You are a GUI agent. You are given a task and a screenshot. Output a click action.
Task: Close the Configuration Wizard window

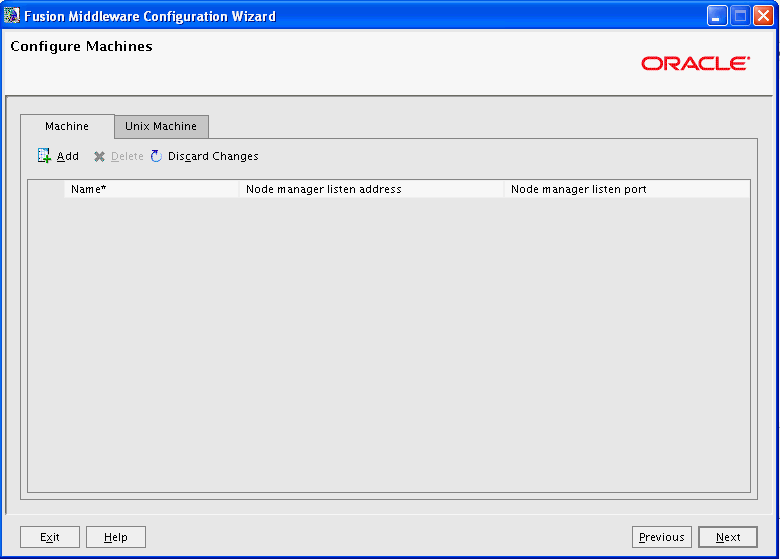pos(763,16)
